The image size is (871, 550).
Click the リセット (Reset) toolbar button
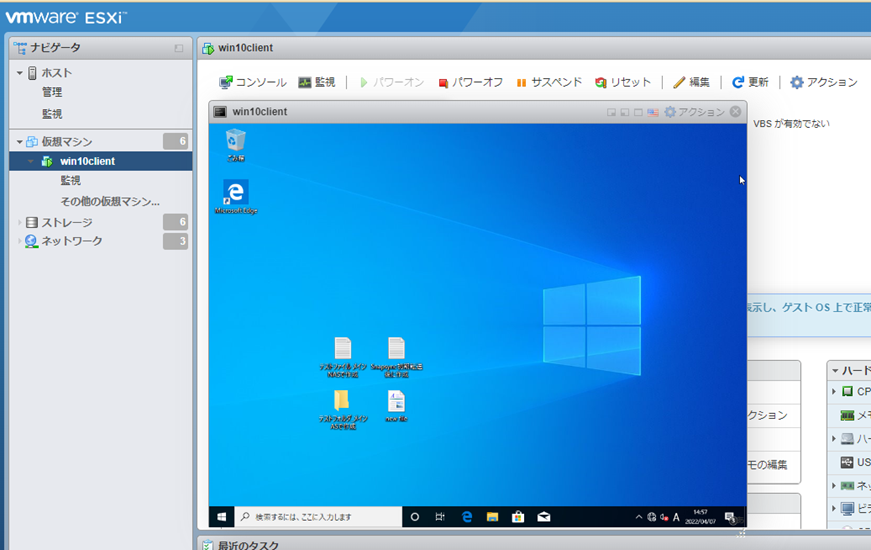(623, 82)
